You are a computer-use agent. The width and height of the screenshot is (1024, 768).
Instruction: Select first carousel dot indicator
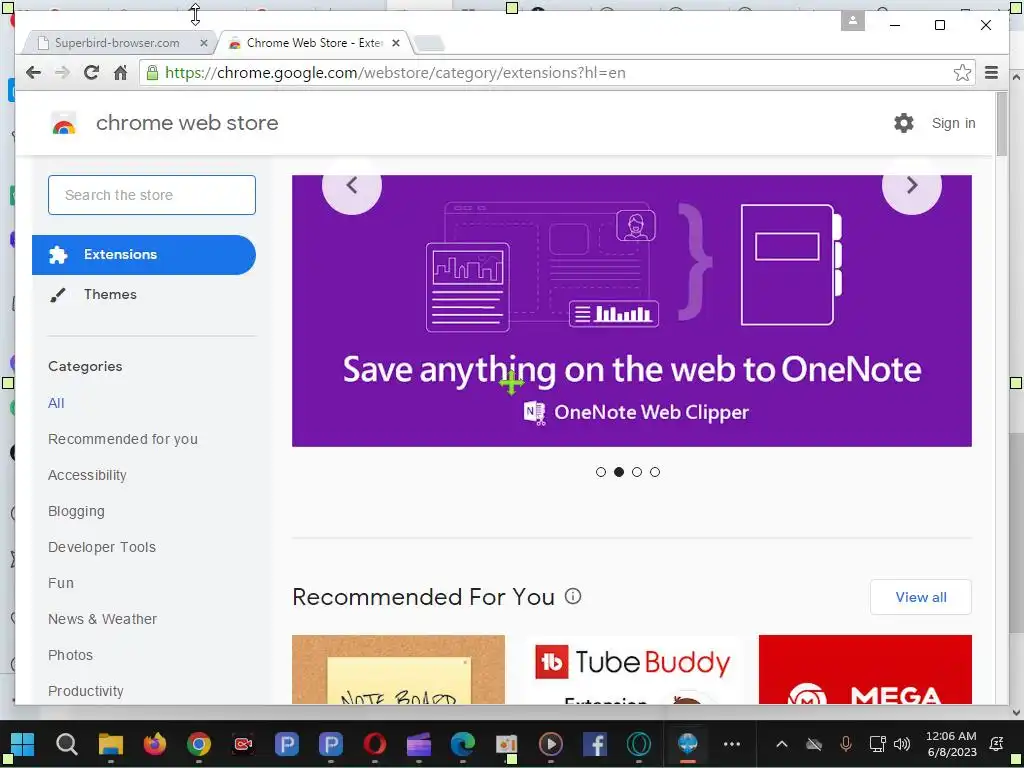pyautogui.click(x=601, y=472)
